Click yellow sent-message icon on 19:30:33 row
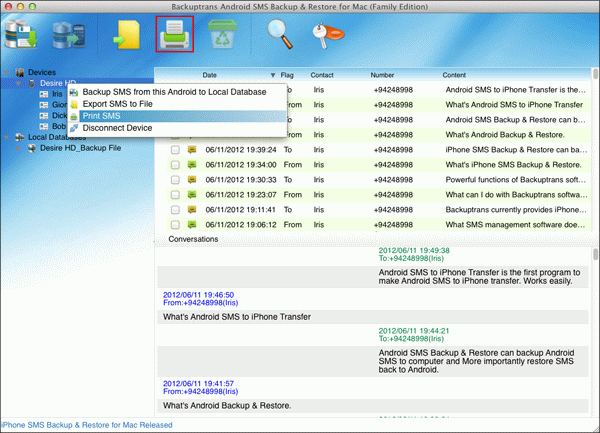 coord(192,179)
